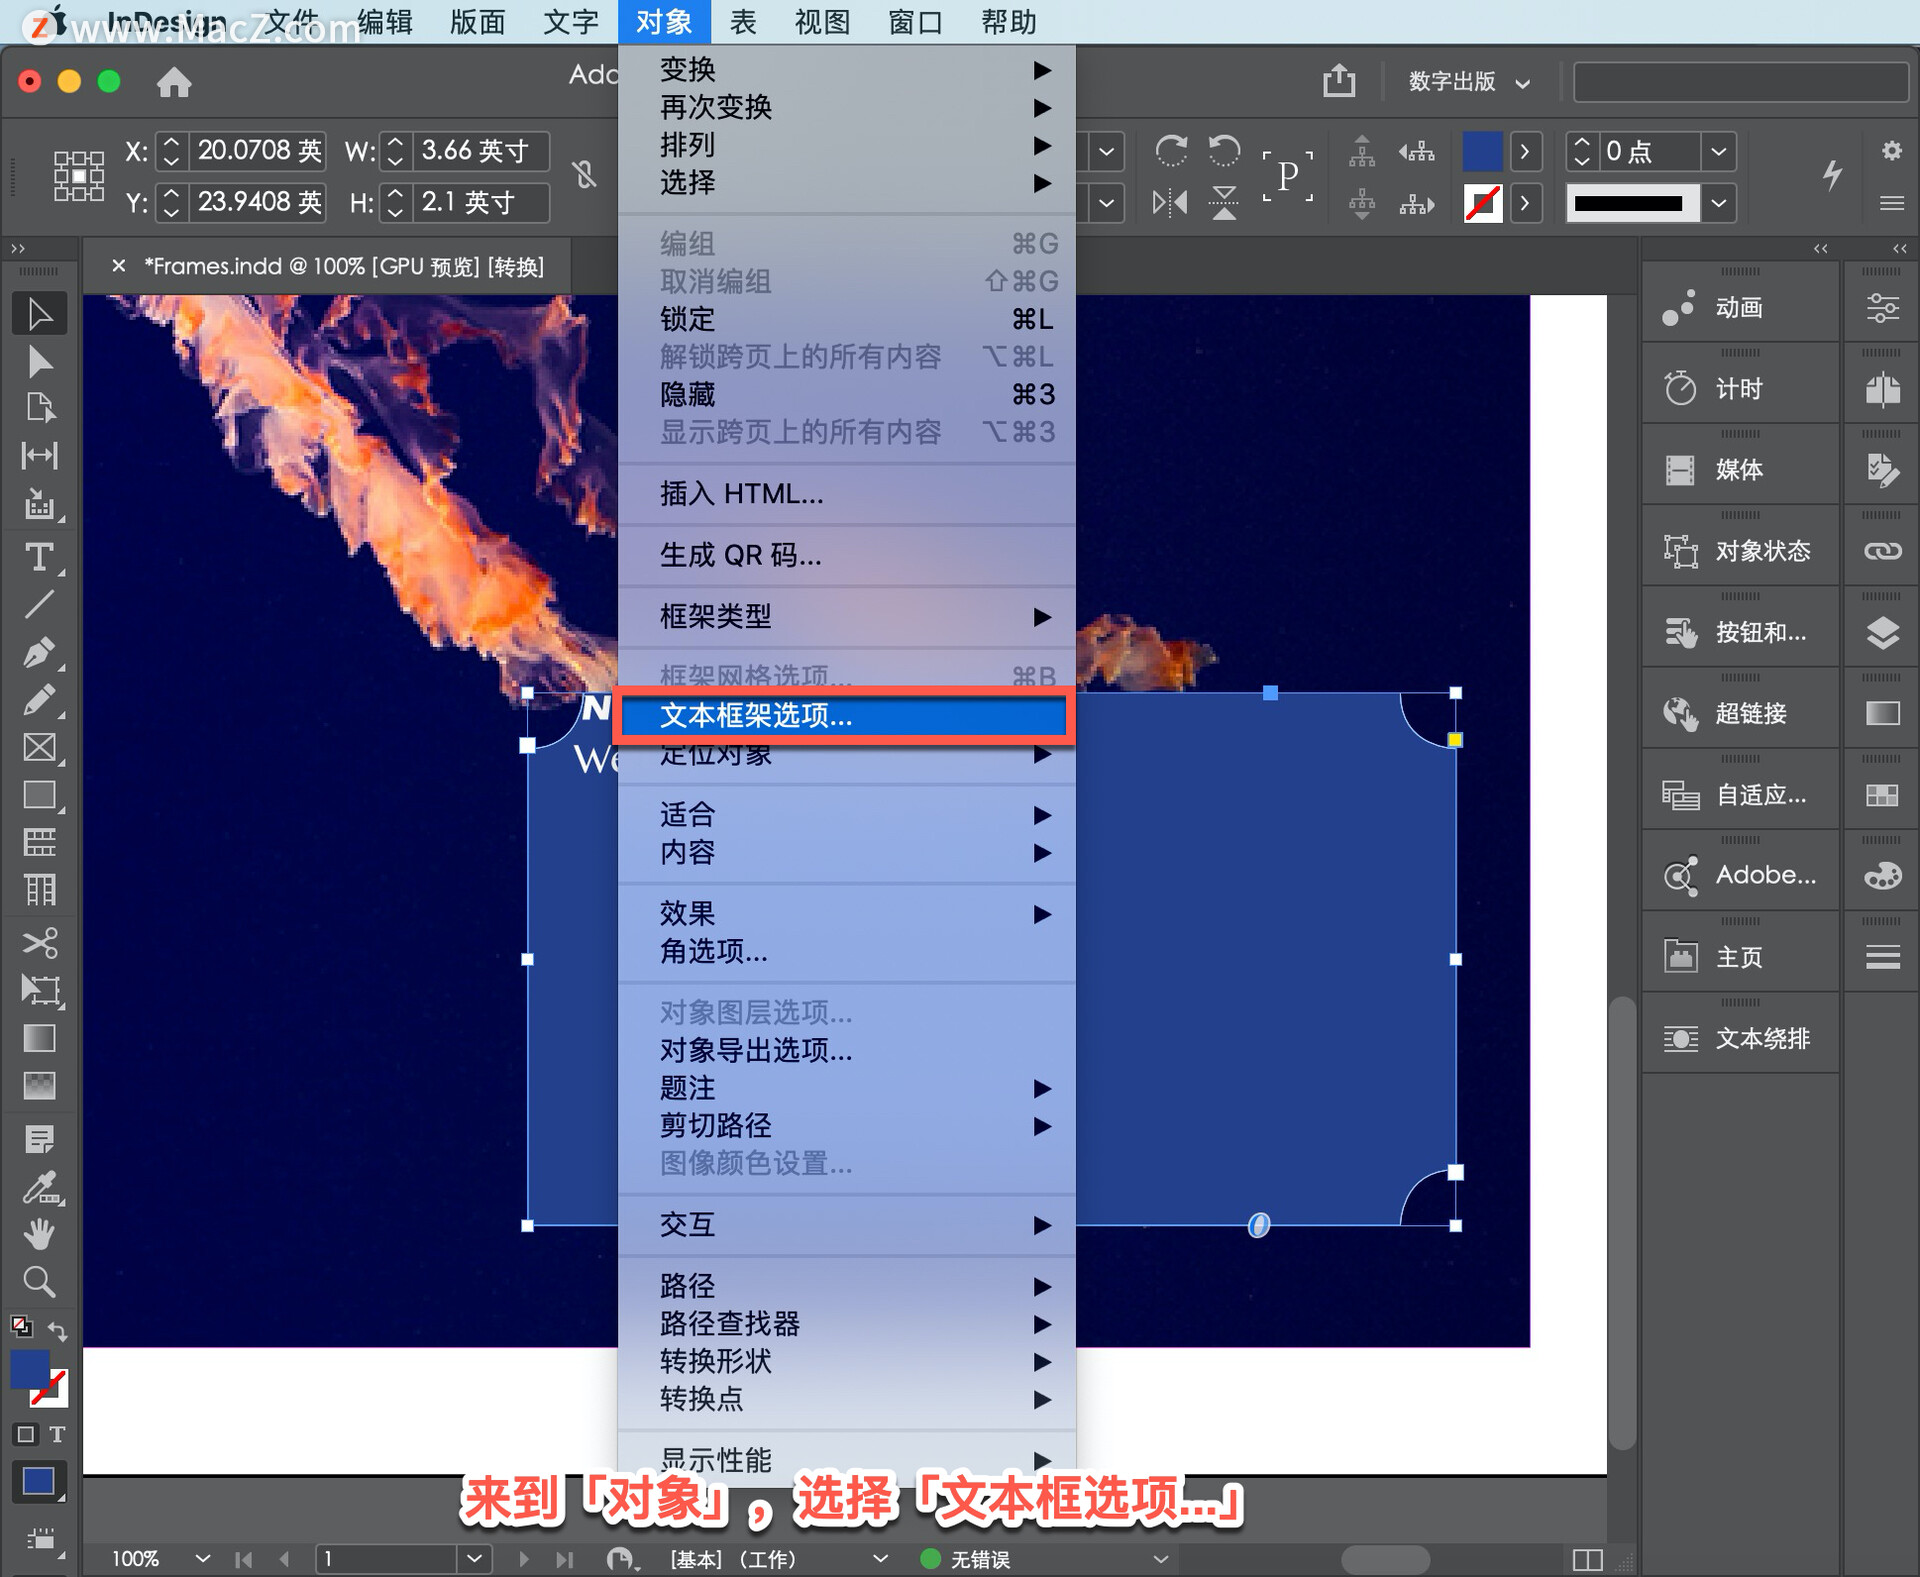This screenshot has height=1577, width=1920.
Task: Click the X position input field
Action: [259, 151]
